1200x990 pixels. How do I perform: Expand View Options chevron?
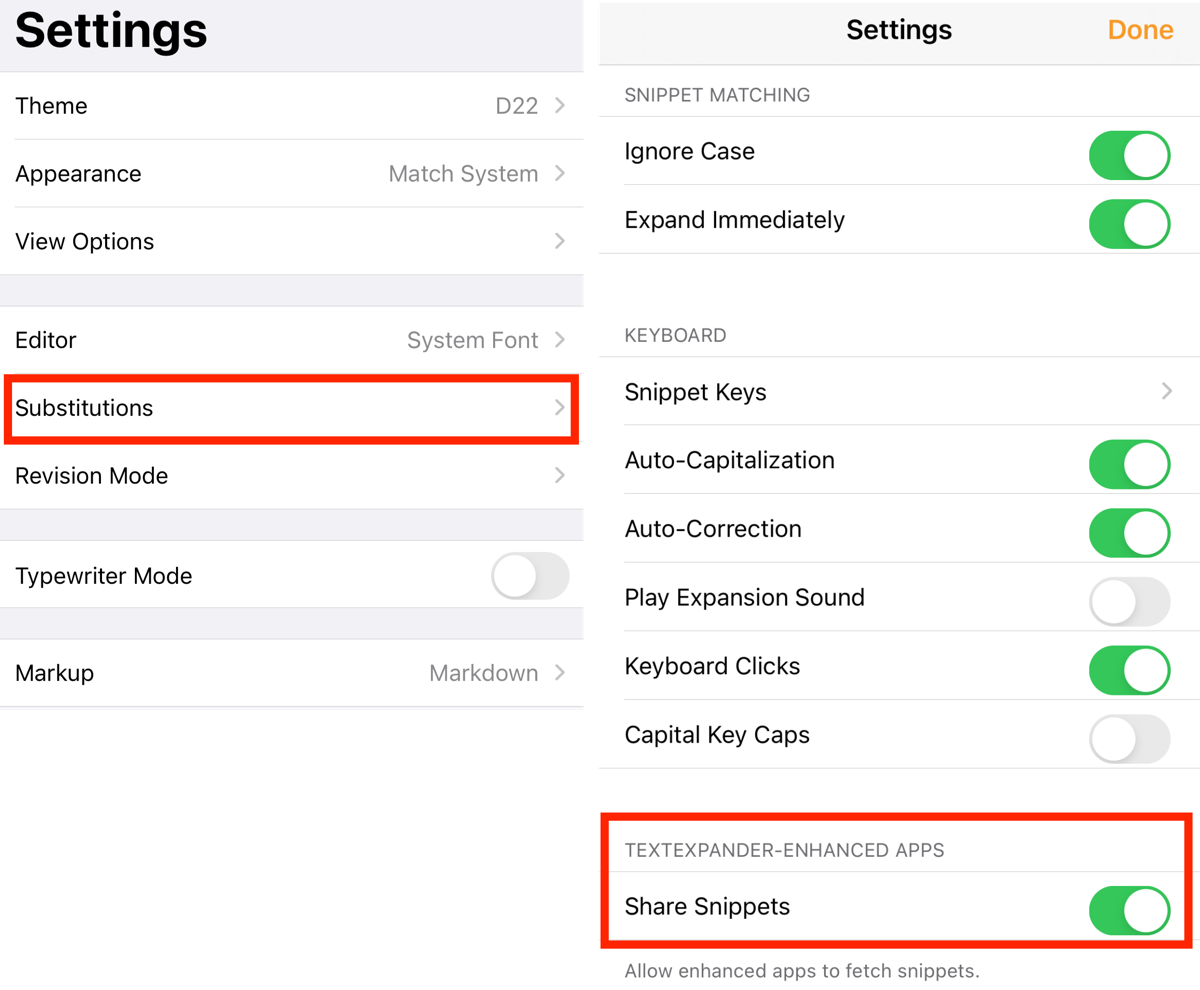click(559, 241)
